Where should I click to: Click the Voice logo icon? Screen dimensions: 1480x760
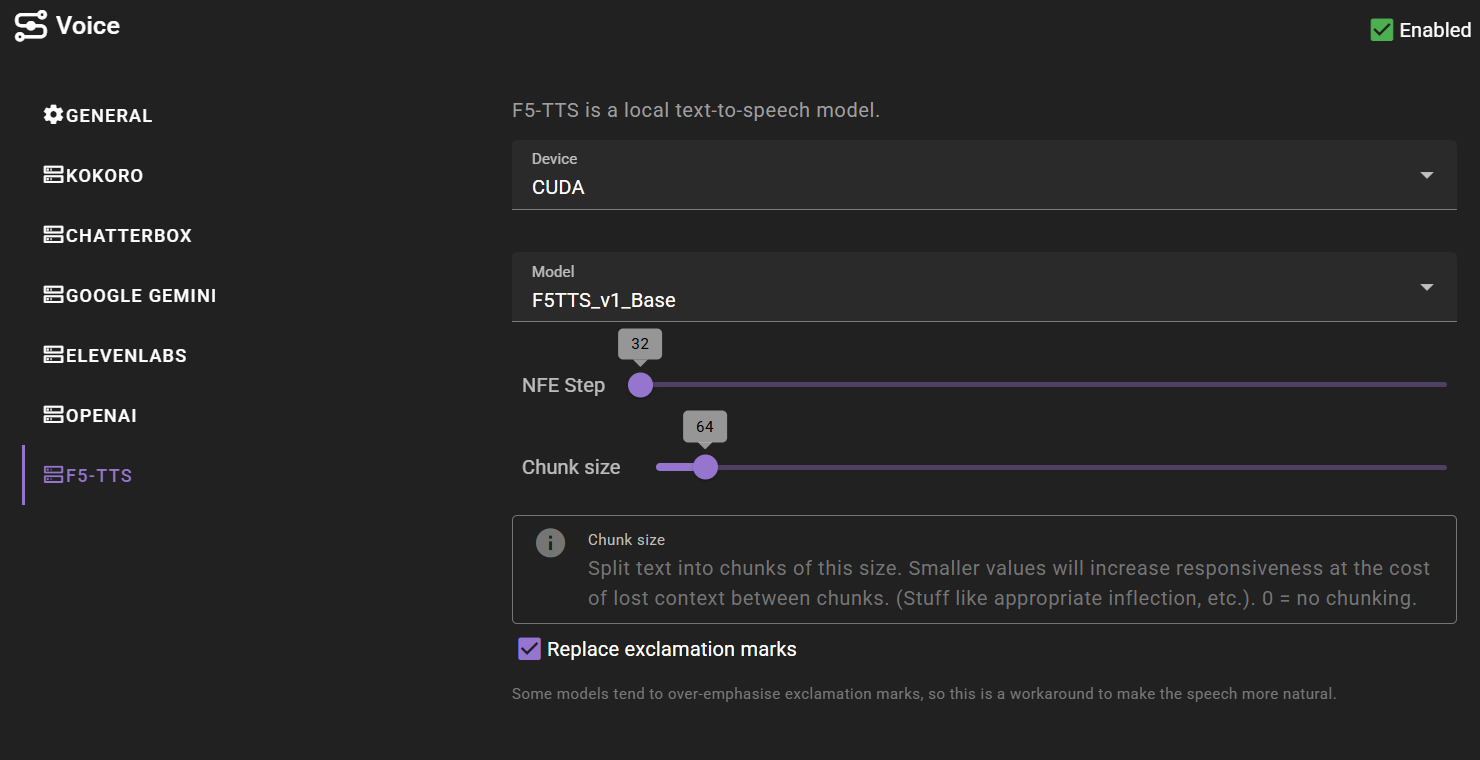point(31,26)
